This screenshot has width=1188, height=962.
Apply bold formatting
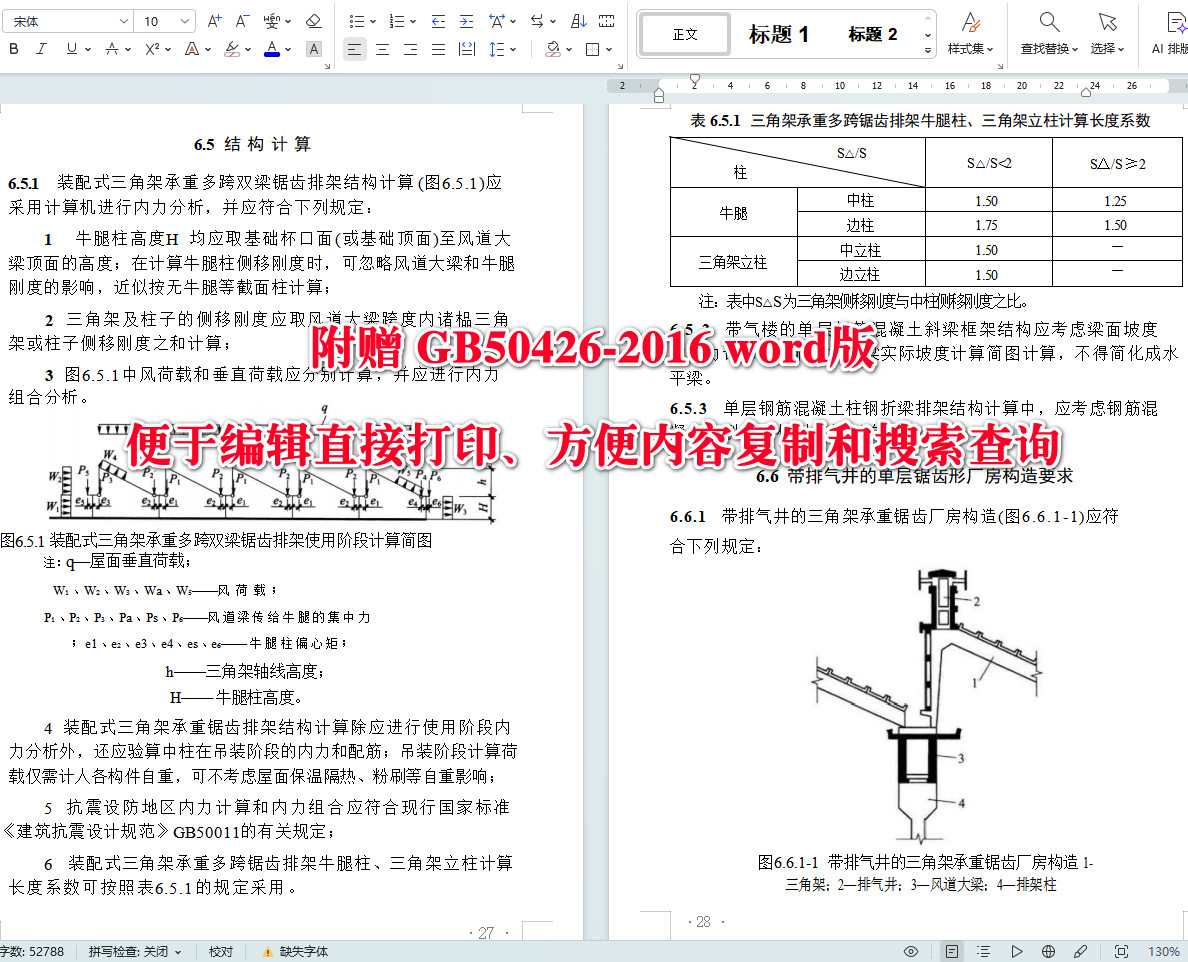tap(14, 49)
